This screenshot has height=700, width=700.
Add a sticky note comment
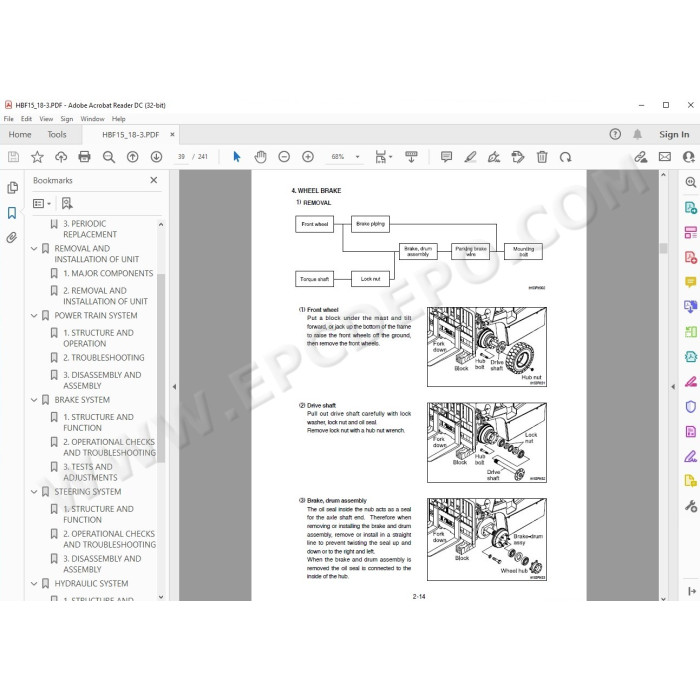(446, 157)
